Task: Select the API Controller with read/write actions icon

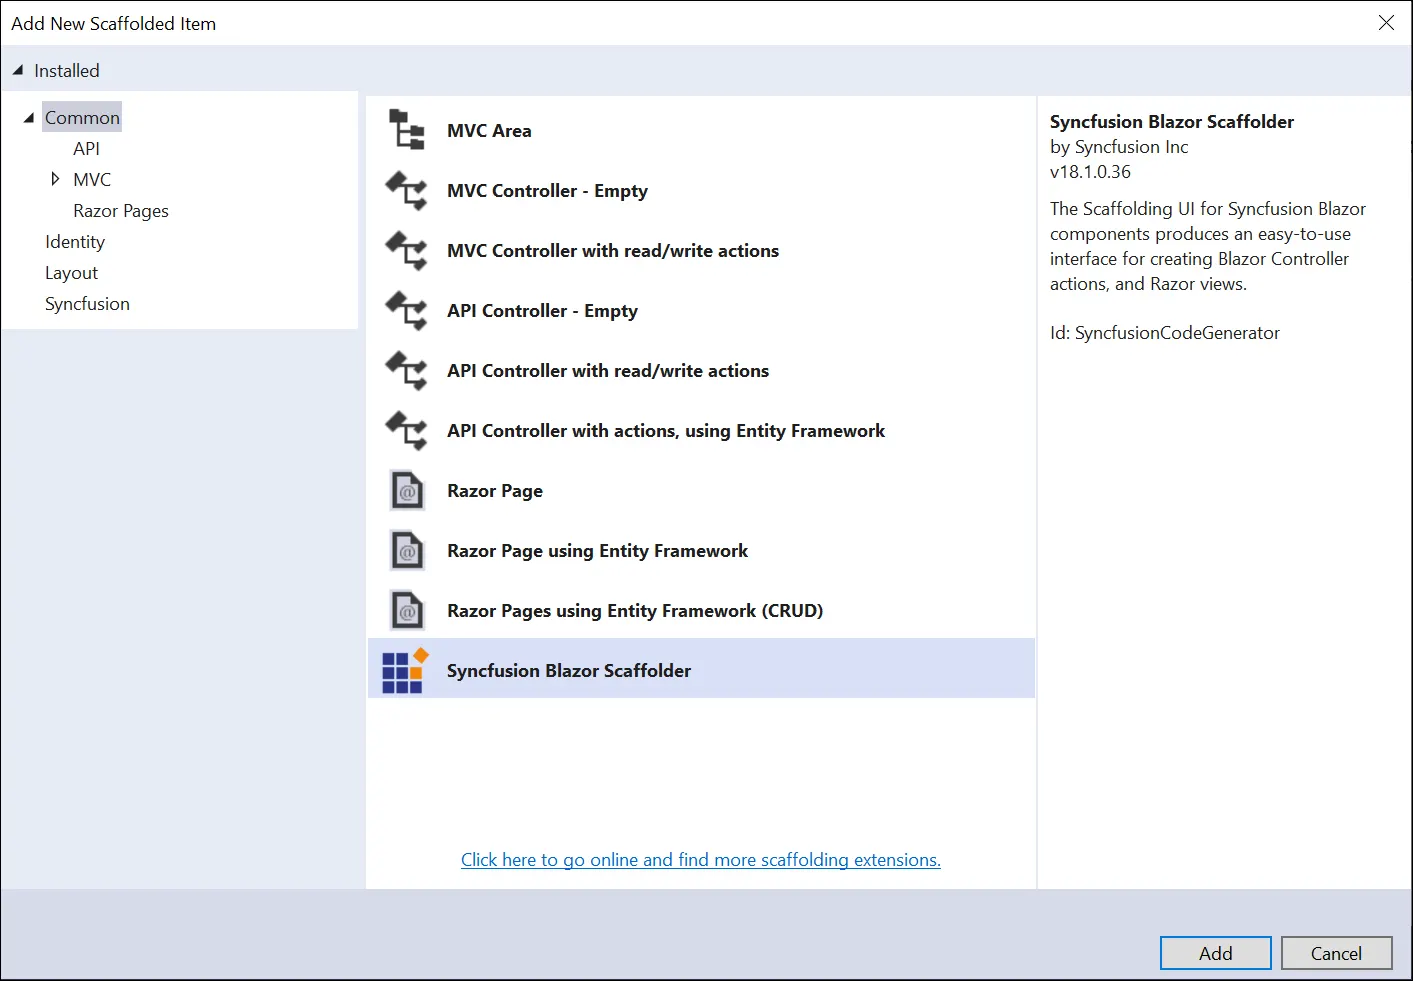Action: coord(405,370)
